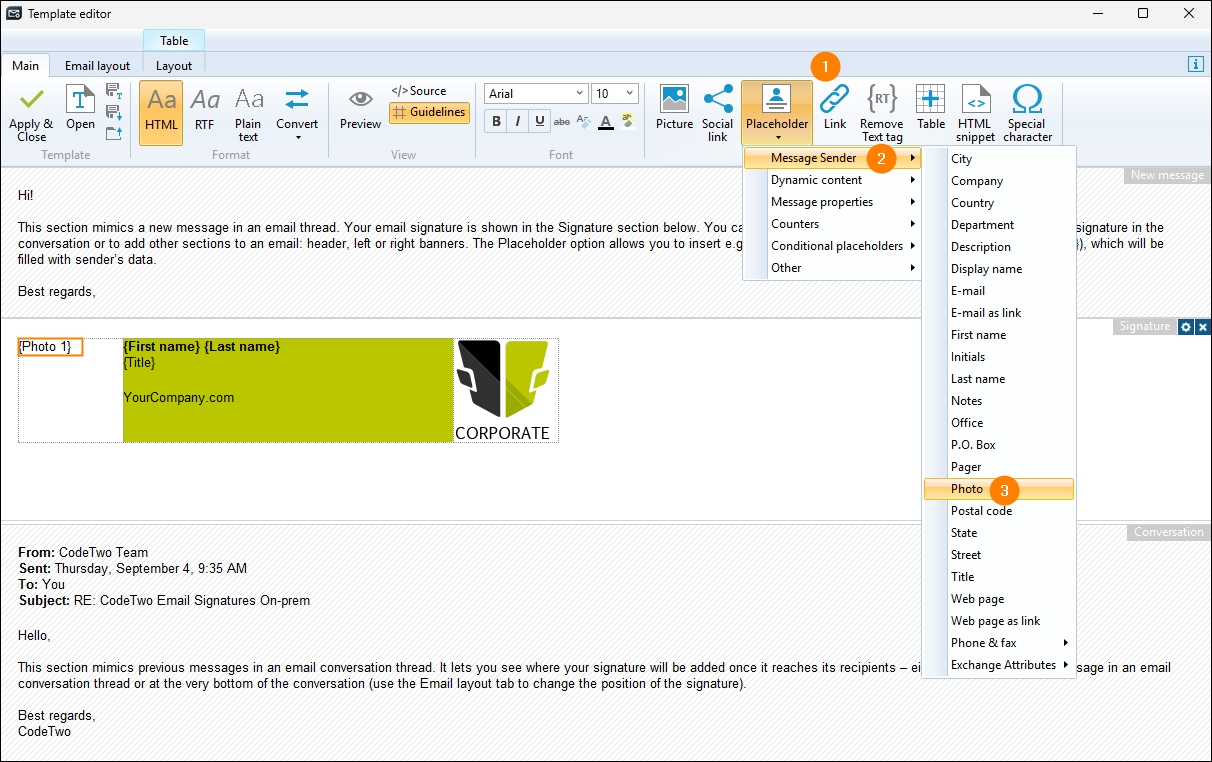
Task: Click the font color button
Action: [606, 122]
